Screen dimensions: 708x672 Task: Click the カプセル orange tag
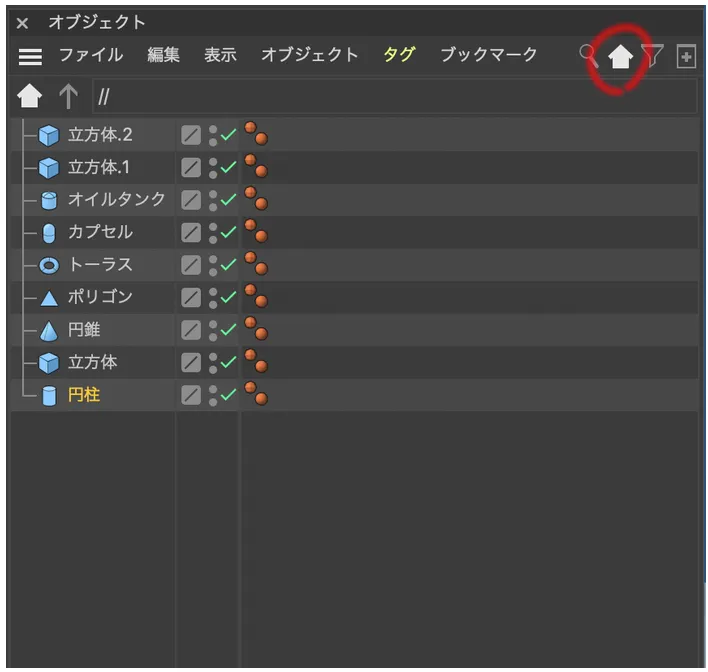tap(256, 231)
